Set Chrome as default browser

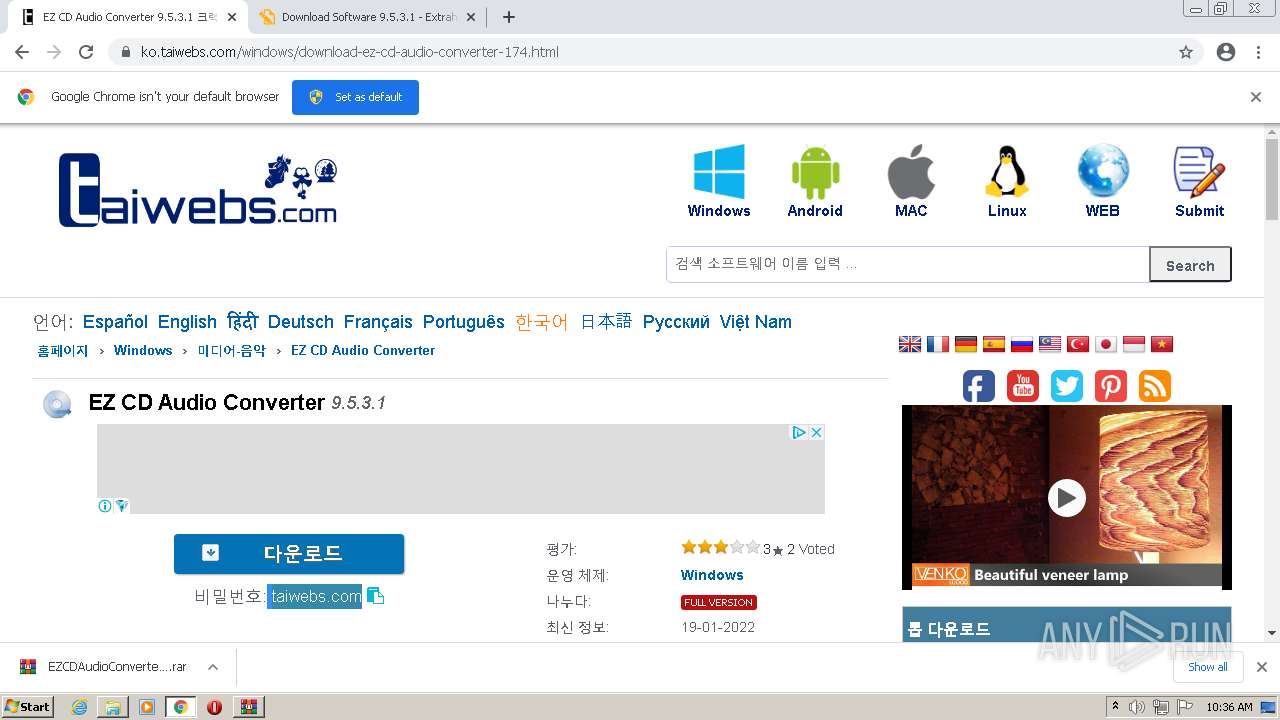[355, 97]
